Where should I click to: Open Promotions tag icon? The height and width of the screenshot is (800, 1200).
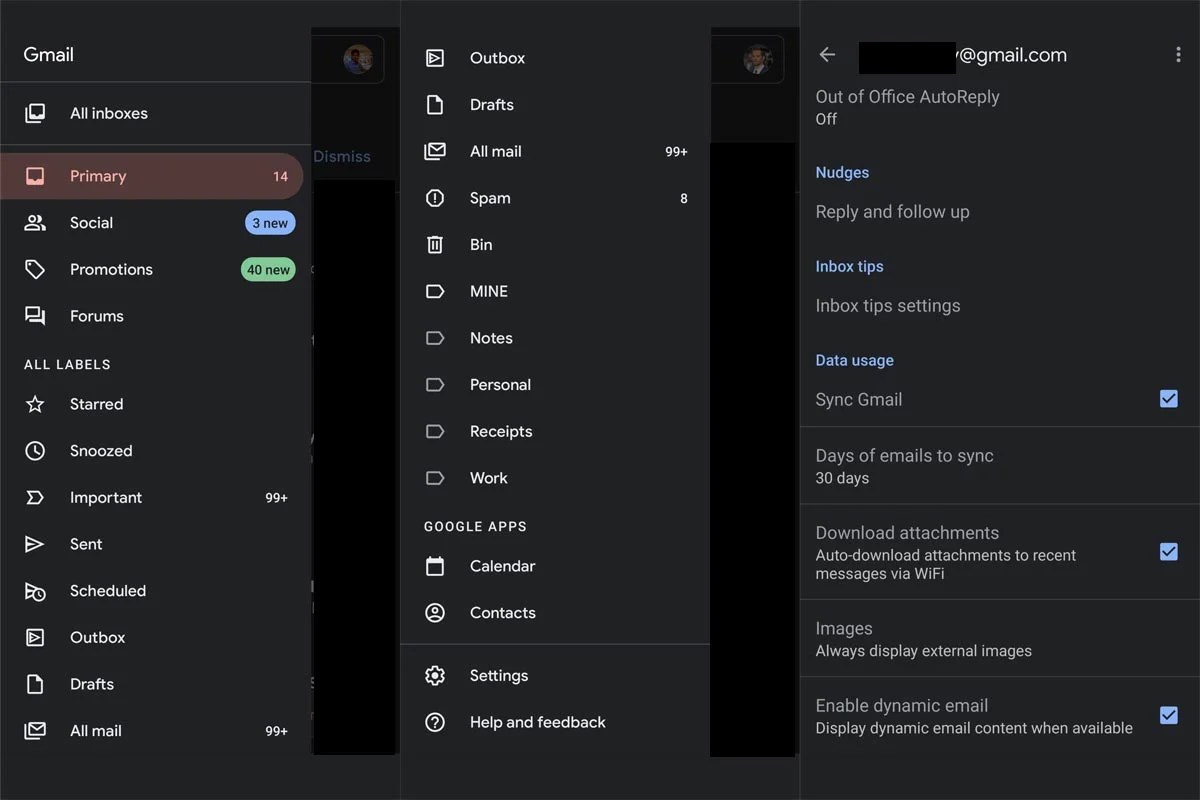[35, 269]
